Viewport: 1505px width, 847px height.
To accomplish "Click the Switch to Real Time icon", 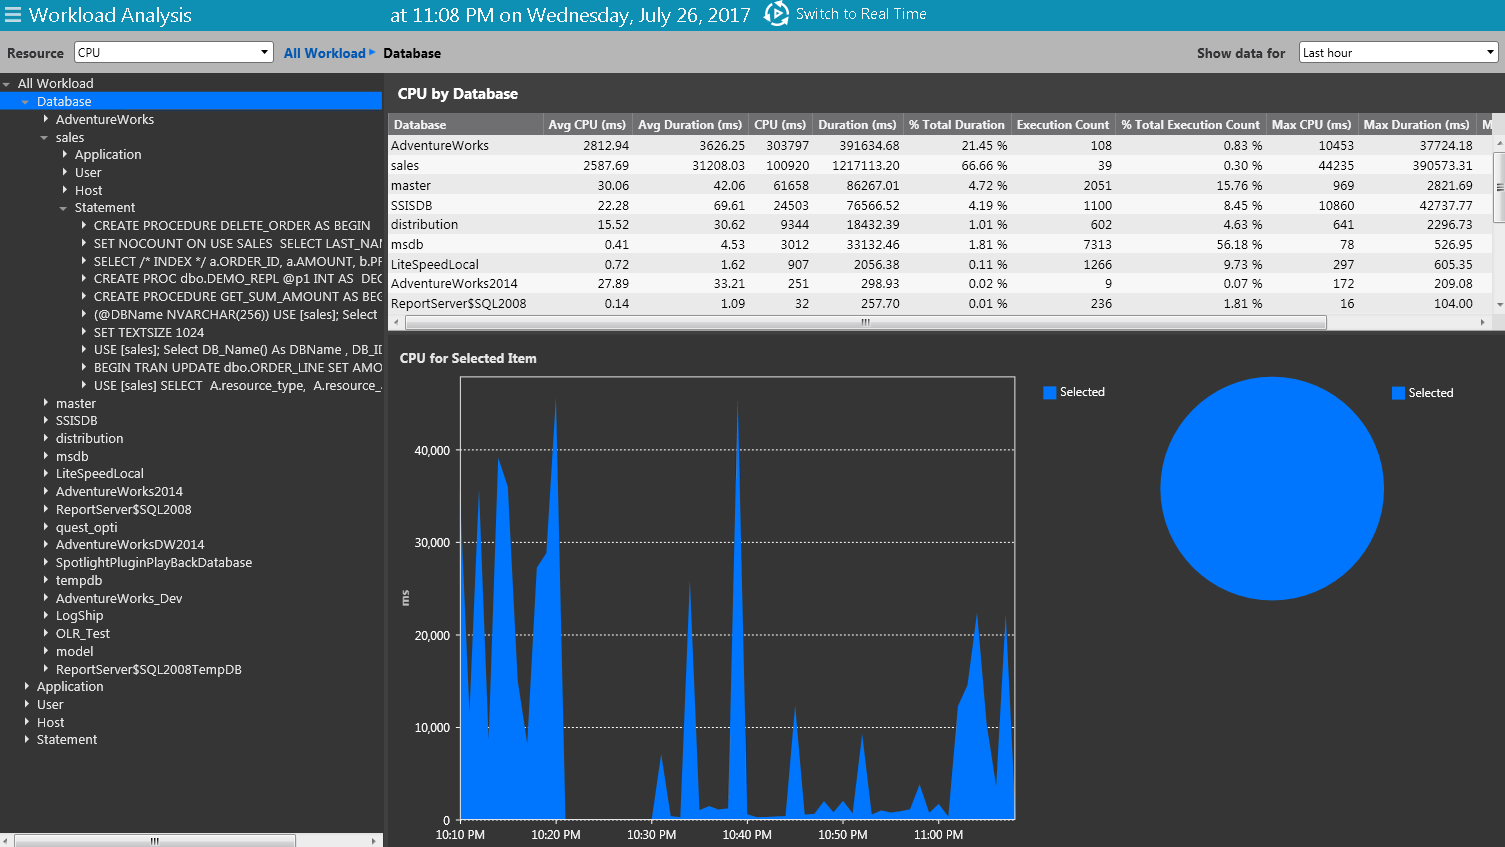I will [x=776, y=14].
